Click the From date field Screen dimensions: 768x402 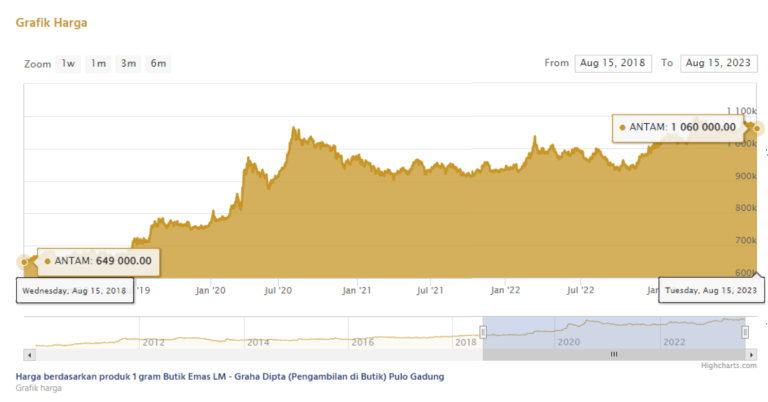[x=614, y=63]
